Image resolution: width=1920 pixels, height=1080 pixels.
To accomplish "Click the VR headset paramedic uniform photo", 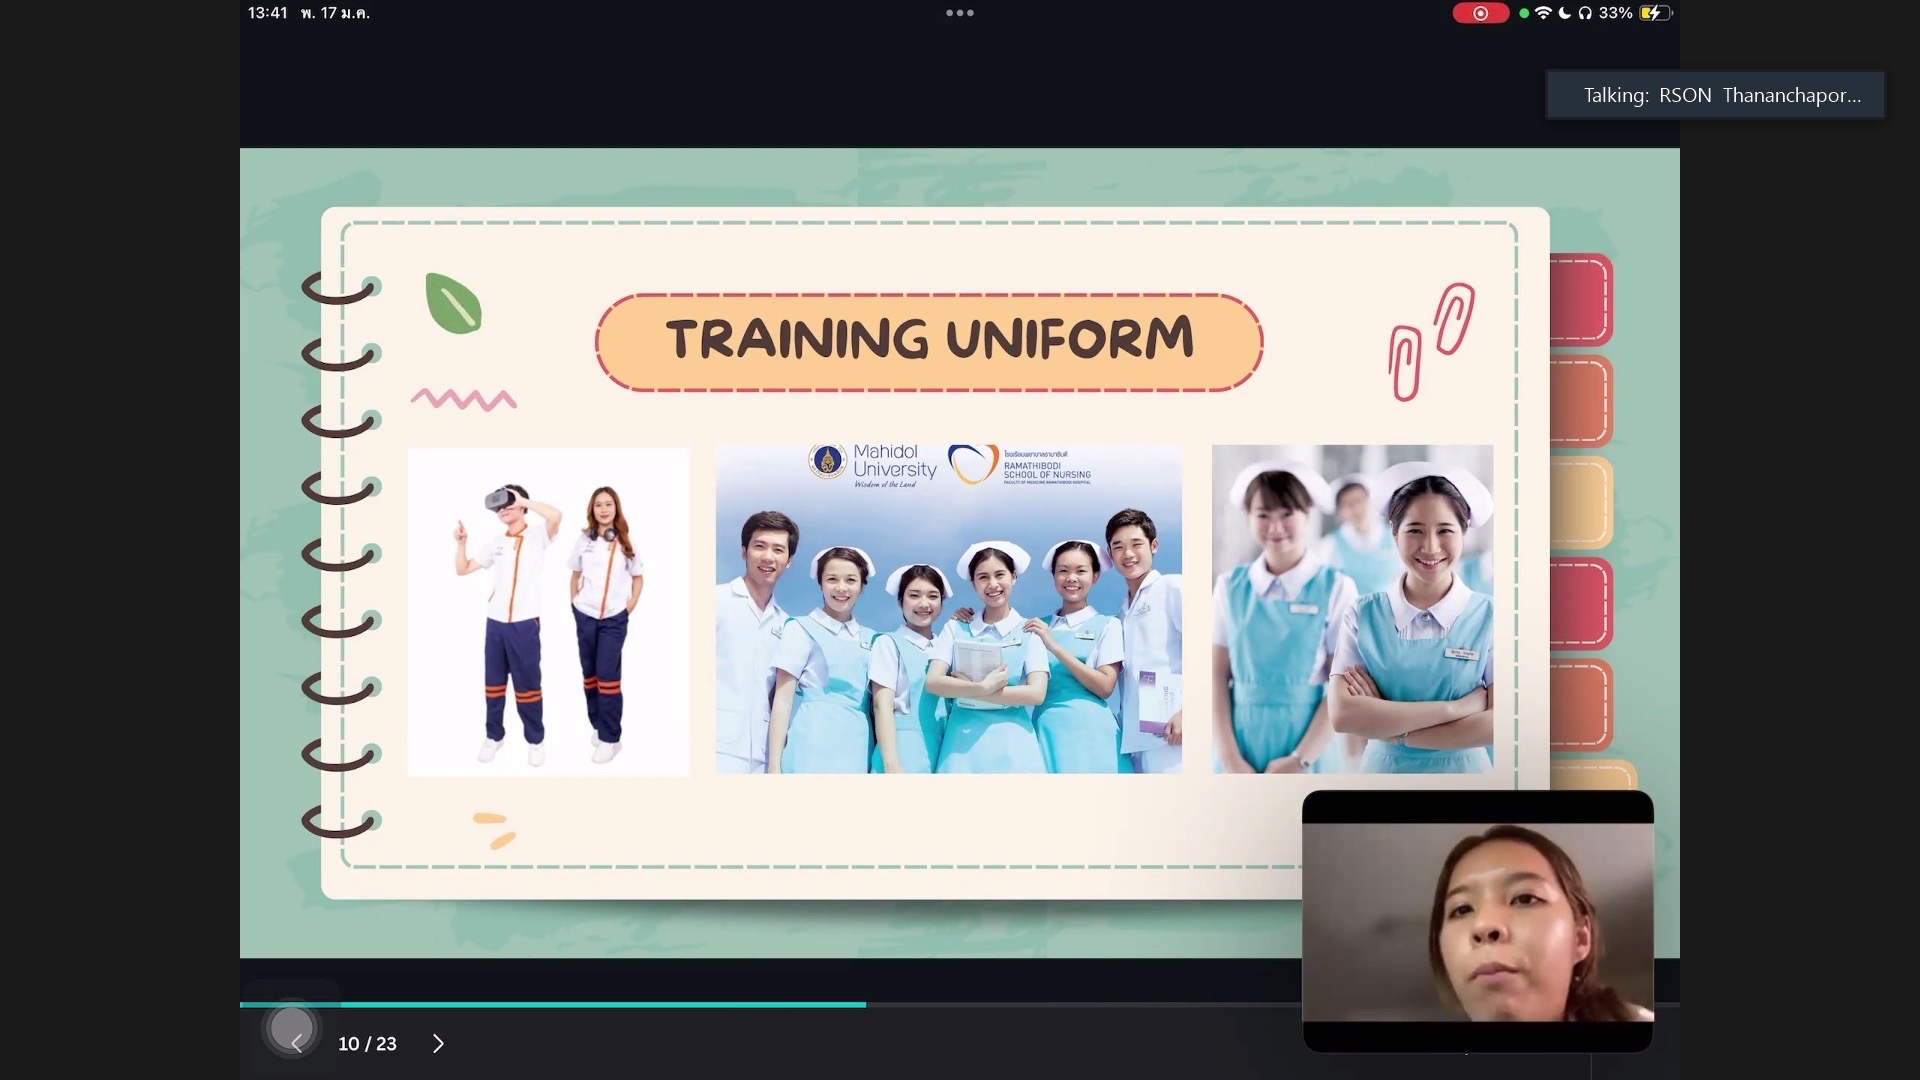I will coord(548,612).
